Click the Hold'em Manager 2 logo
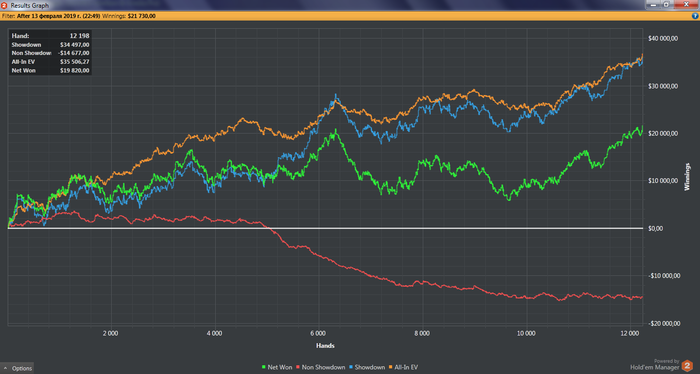This screenshot has width=700, height=374. point(688,366)
